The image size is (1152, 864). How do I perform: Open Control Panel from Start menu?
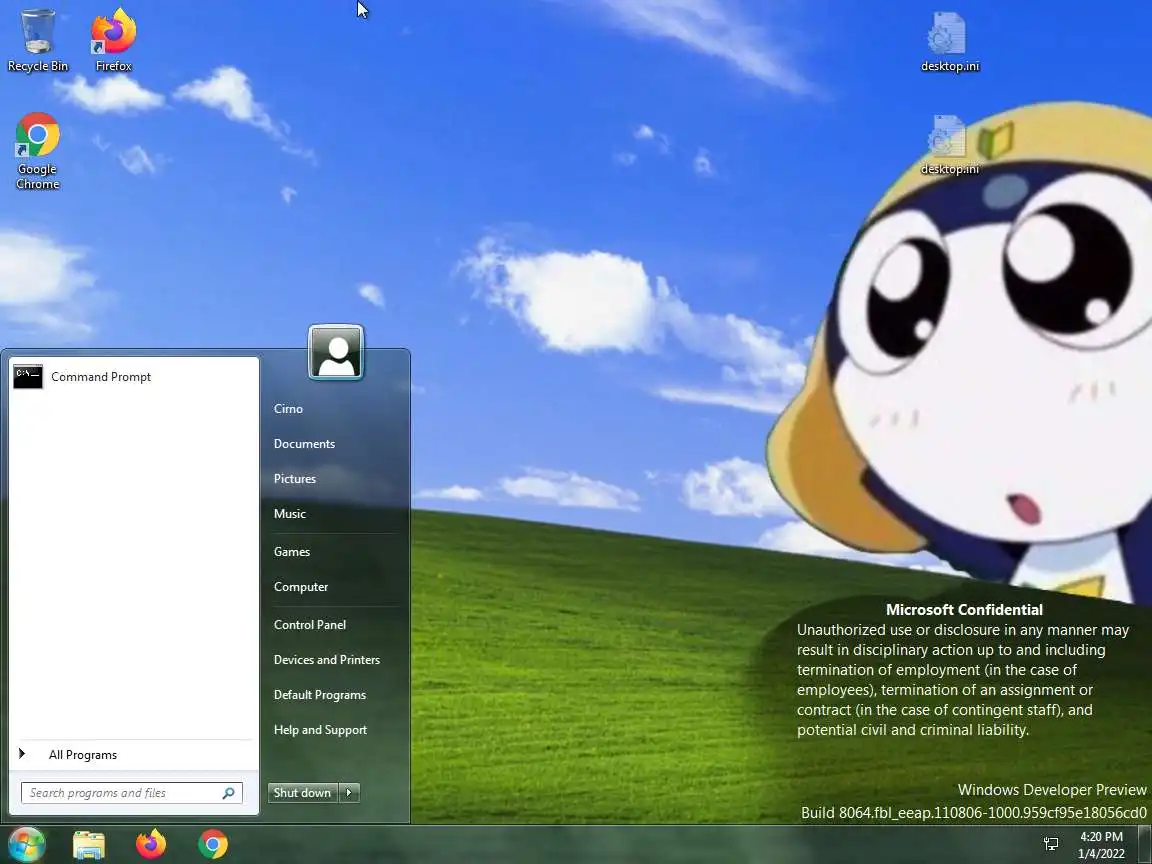309,624
